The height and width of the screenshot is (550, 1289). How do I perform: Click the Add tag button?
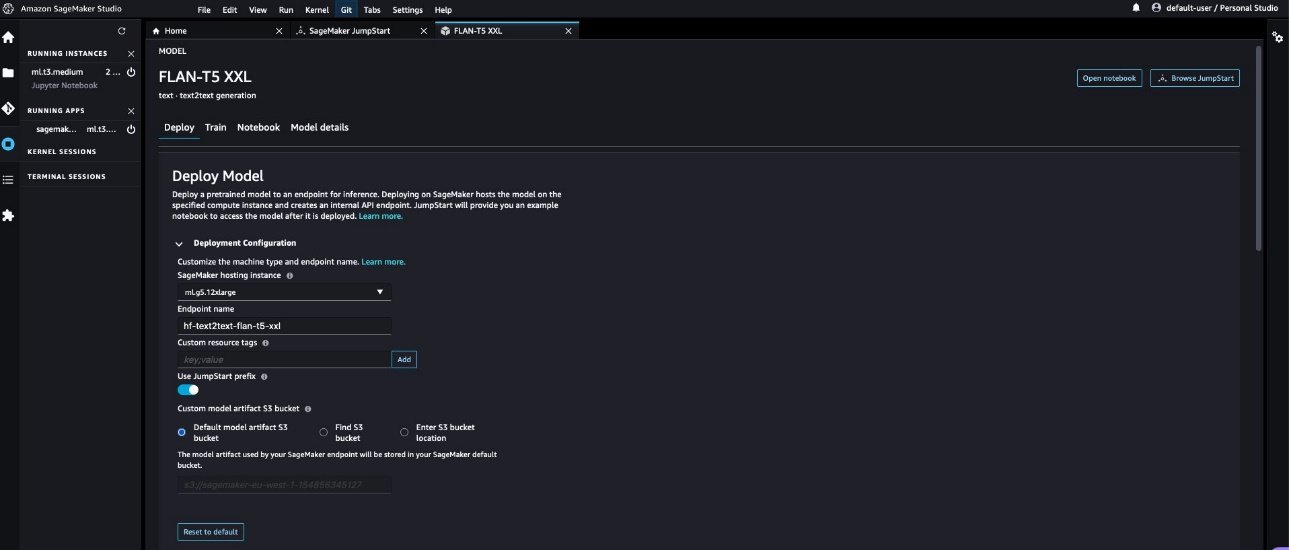[404, 359]
